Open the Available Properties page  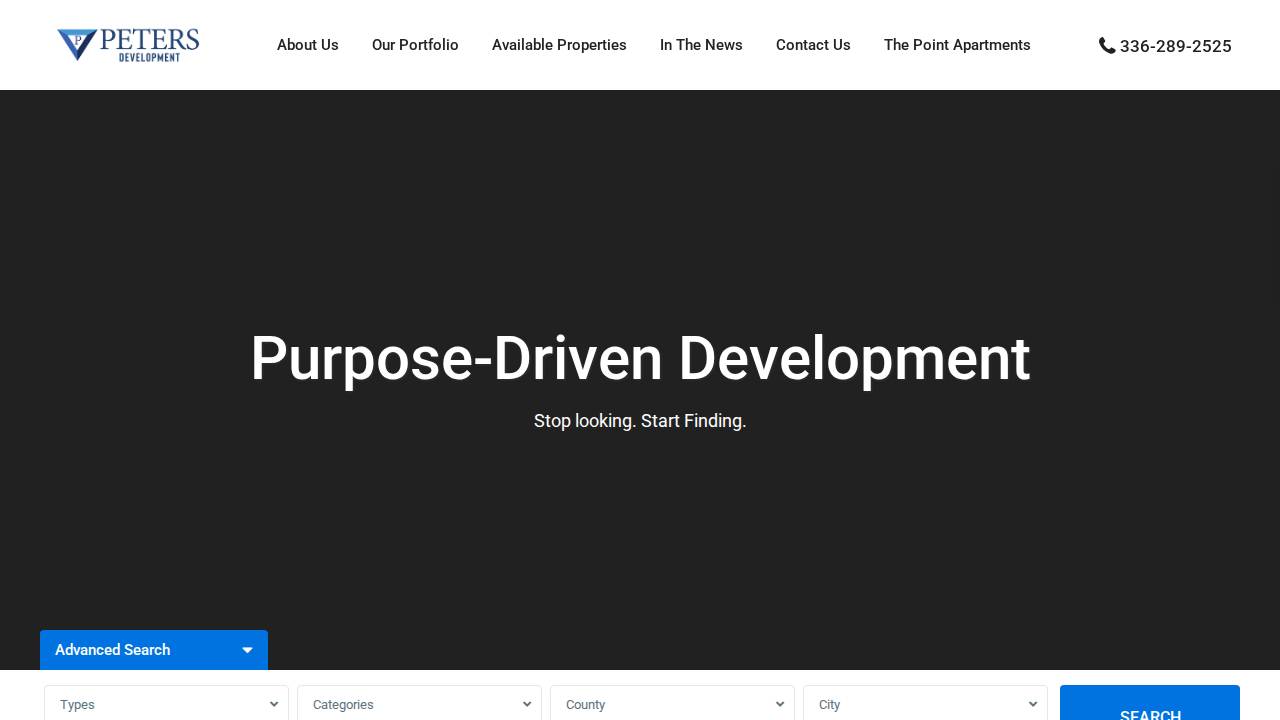pos(559,45)
